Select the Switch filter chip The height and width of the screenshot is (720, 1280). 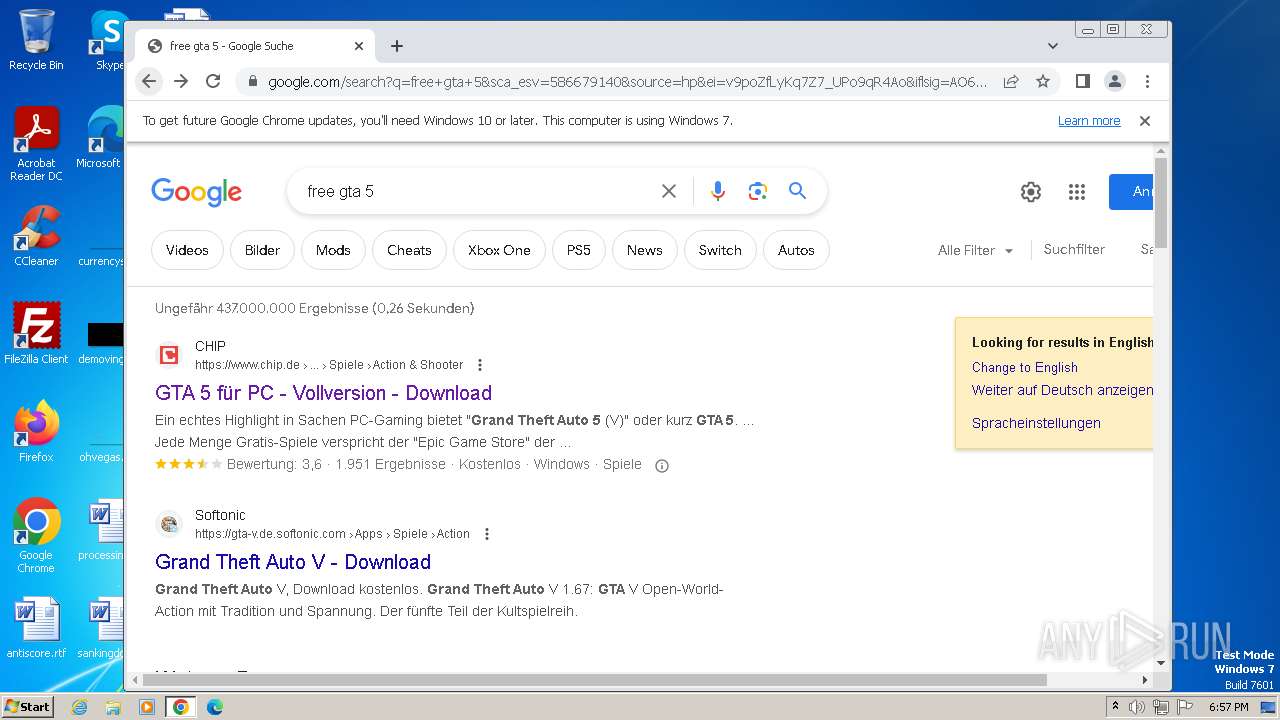[720, 250]
